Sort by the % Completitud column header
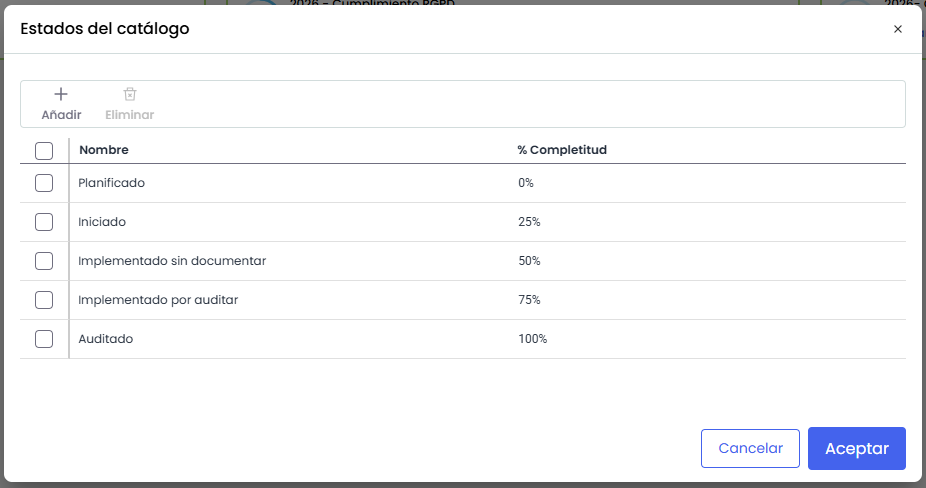Viewport: 926px width, 488px height. 562,150
